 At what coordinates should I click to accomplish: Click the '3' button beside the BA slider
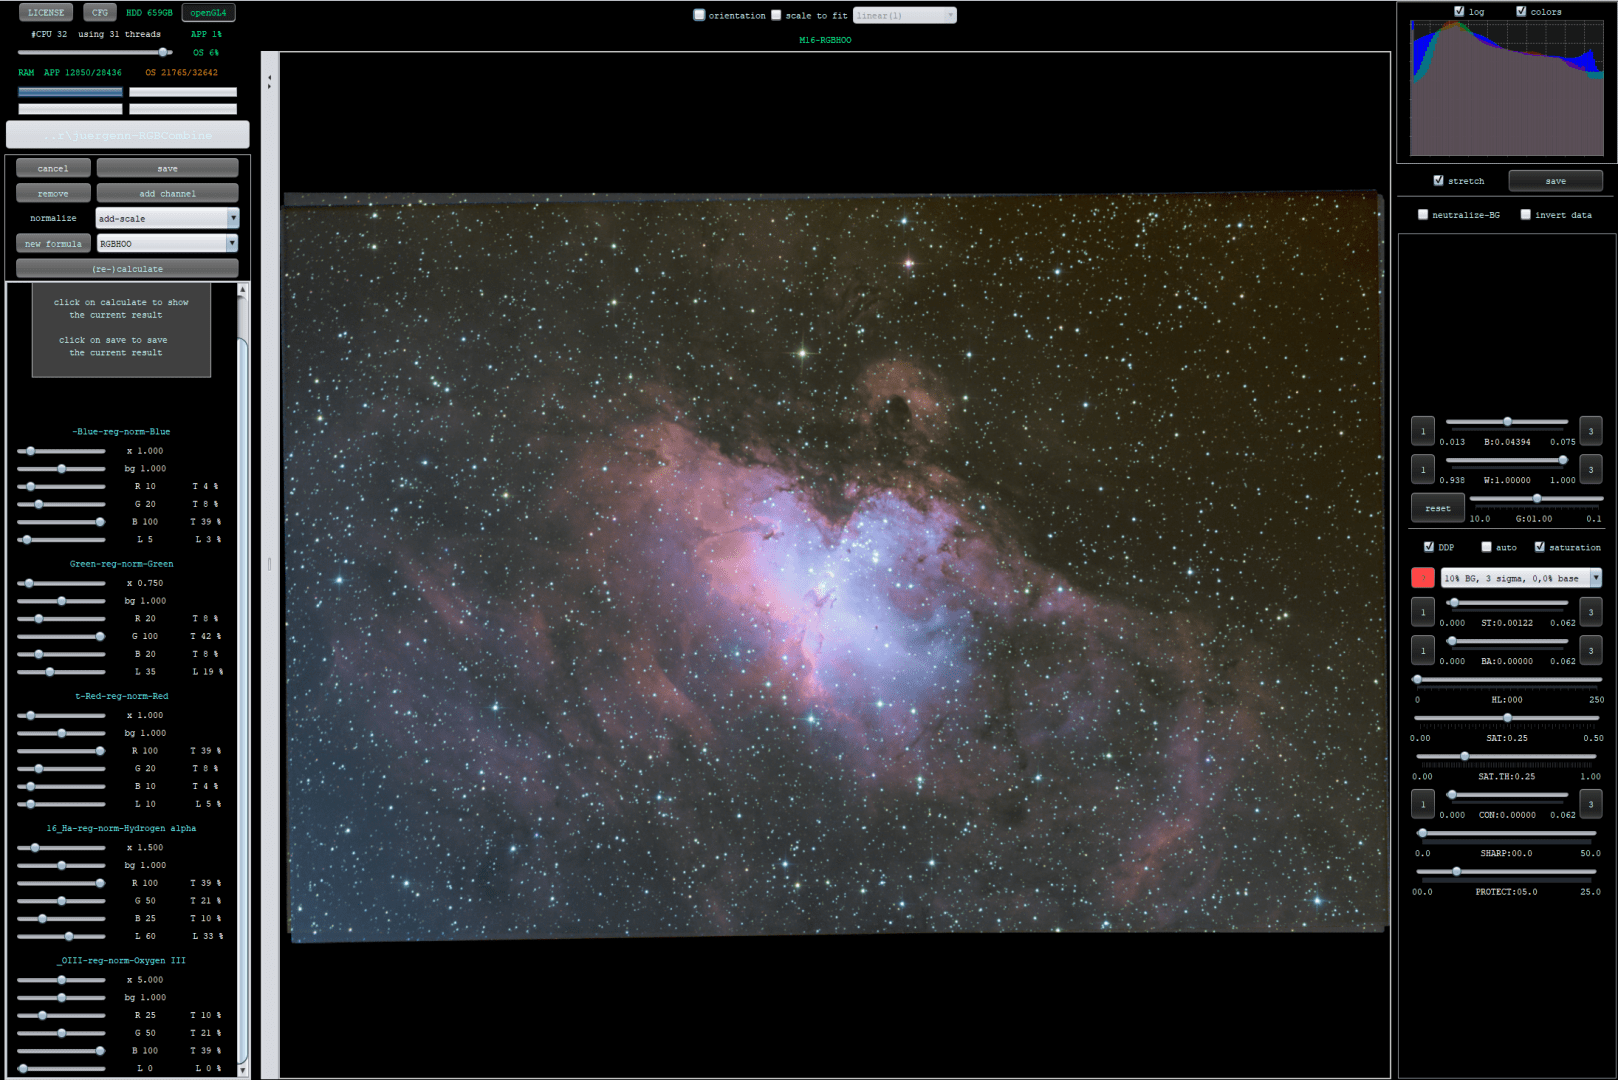pos(1591,650)
